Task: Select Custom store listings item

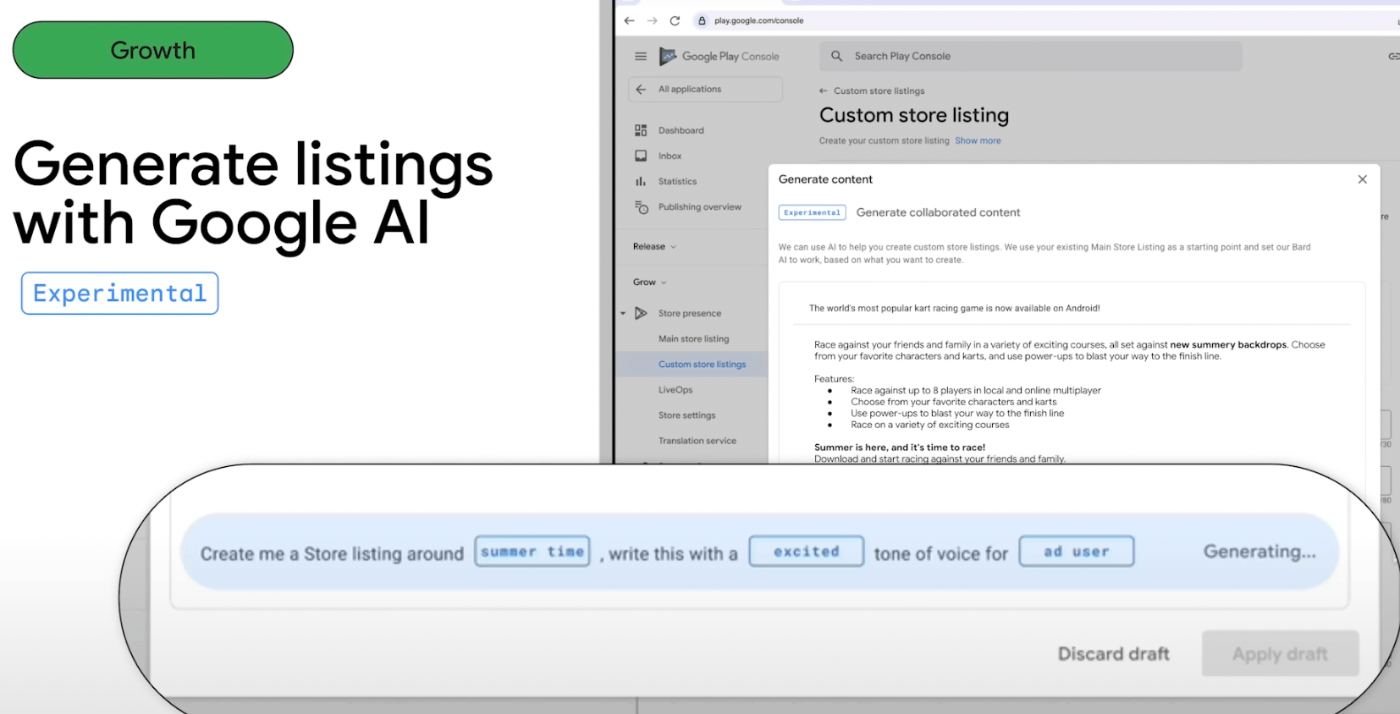Action: tap(702, 364)
